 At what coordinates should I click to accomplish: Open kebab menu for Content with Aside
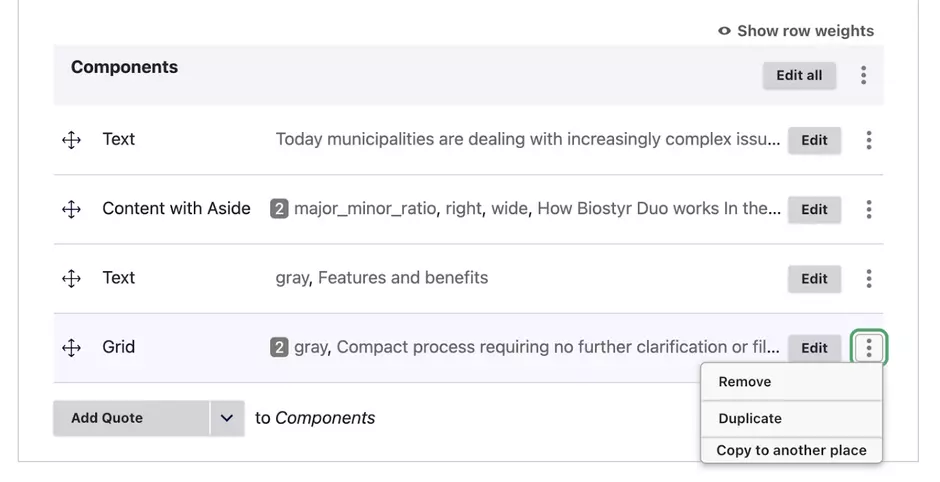click(868, 209)
